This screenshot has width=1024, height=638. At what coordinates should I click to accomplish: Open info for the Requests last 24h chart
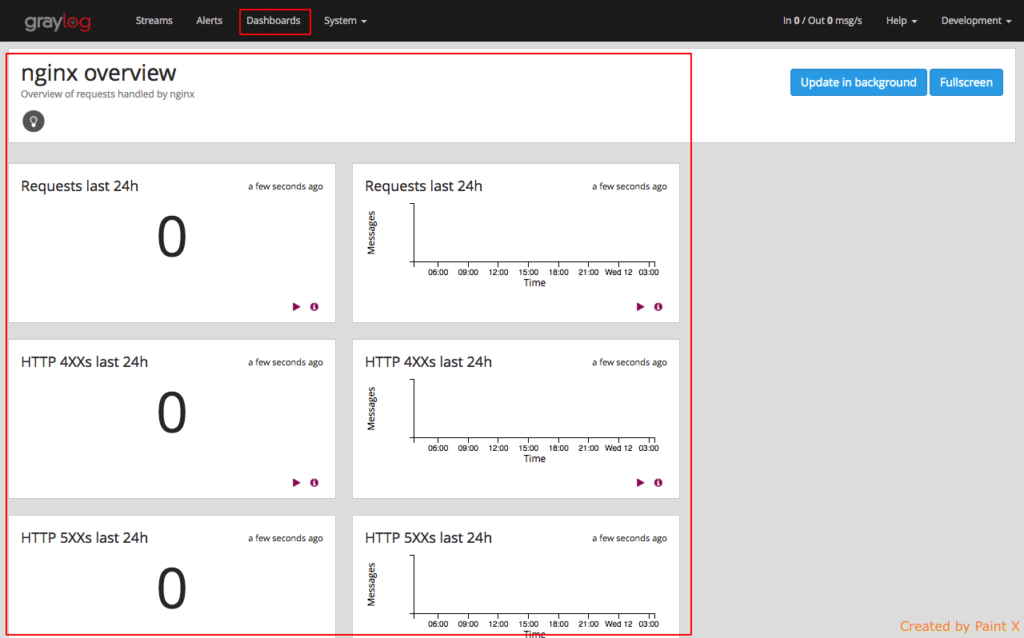pyautogui.click(x=658, y=307)
